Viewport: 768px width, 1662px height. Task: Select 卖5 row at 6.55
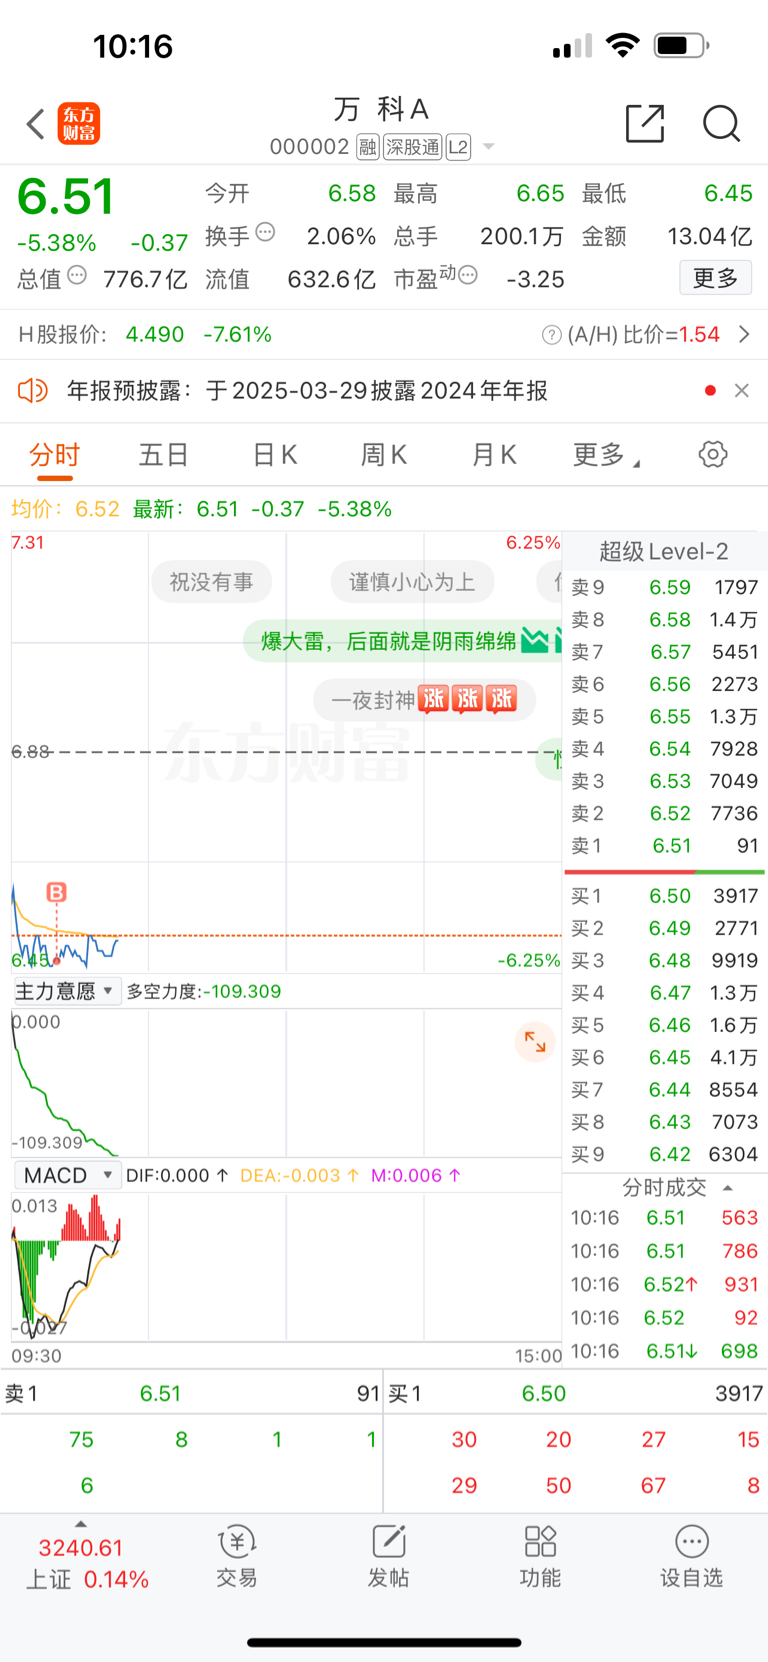click(664, 716)
